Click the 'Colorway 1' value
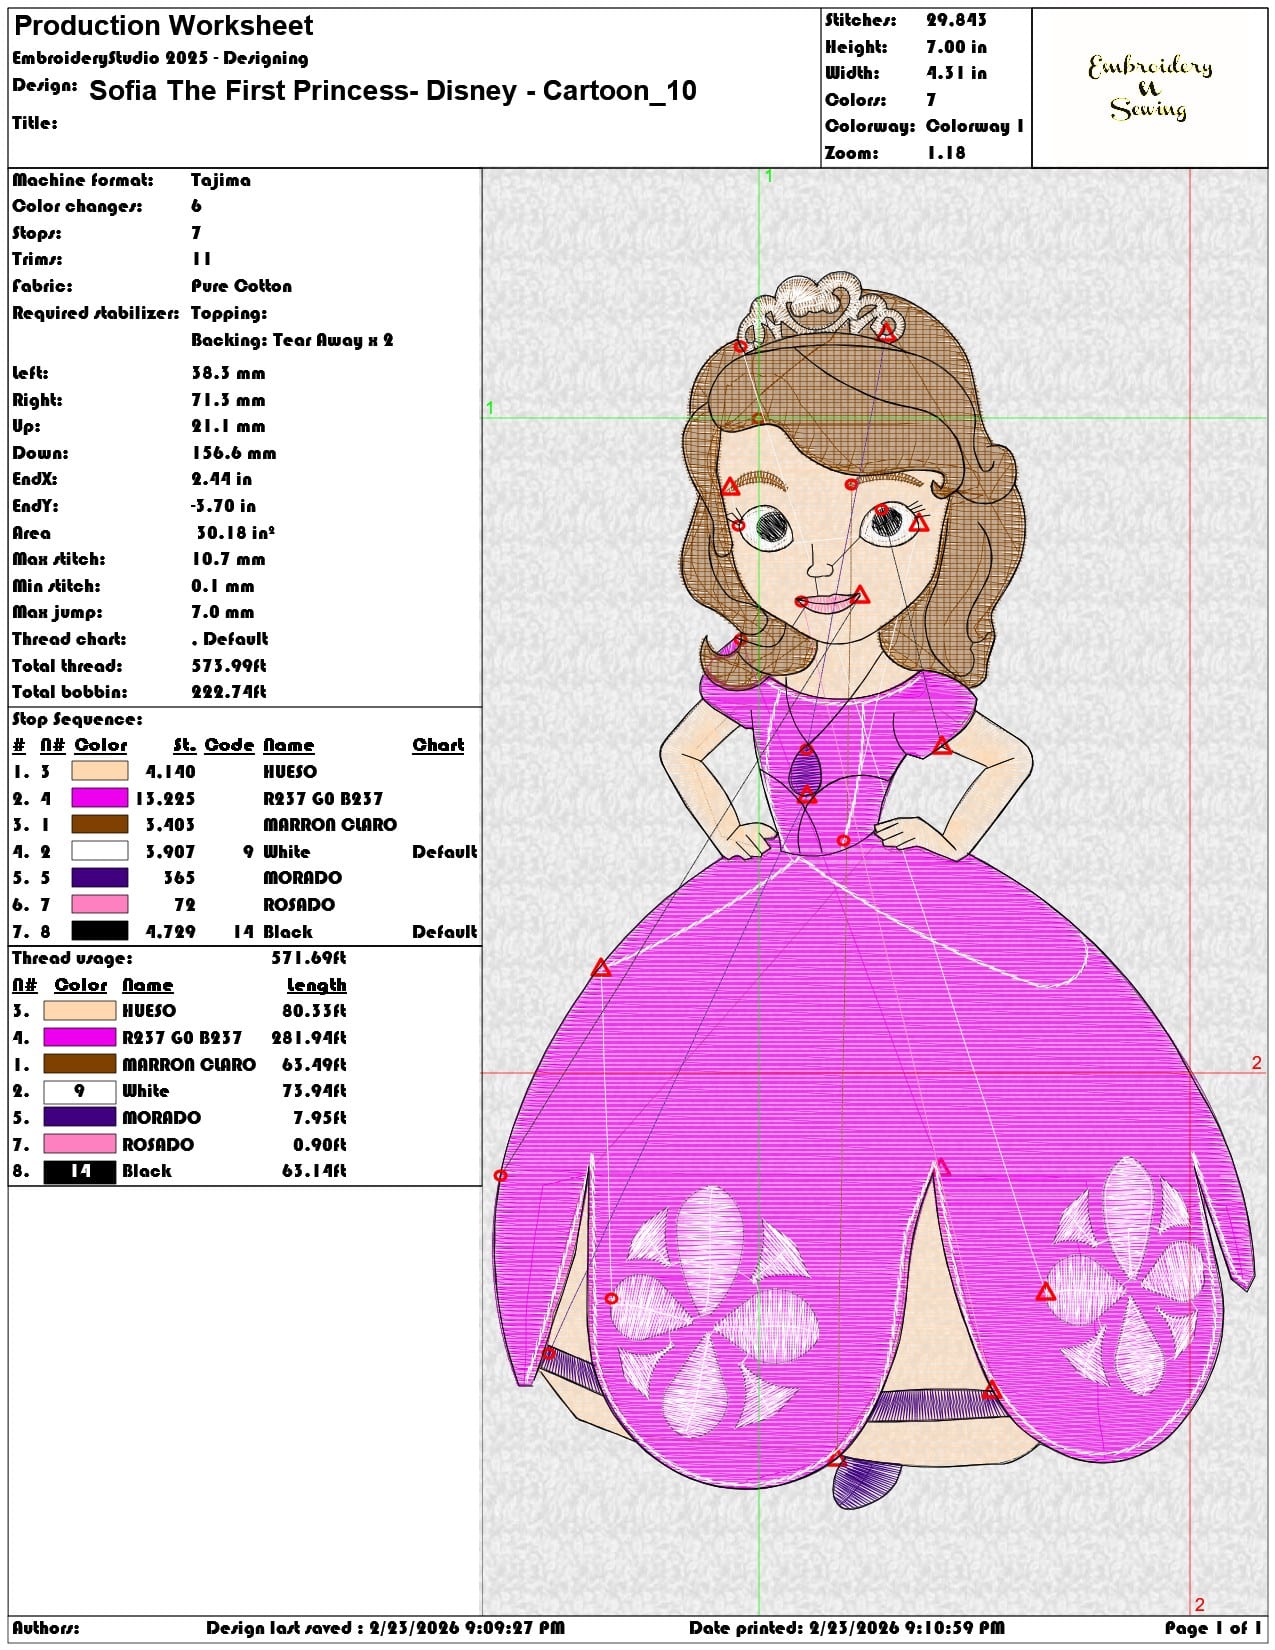 (975, 126)
